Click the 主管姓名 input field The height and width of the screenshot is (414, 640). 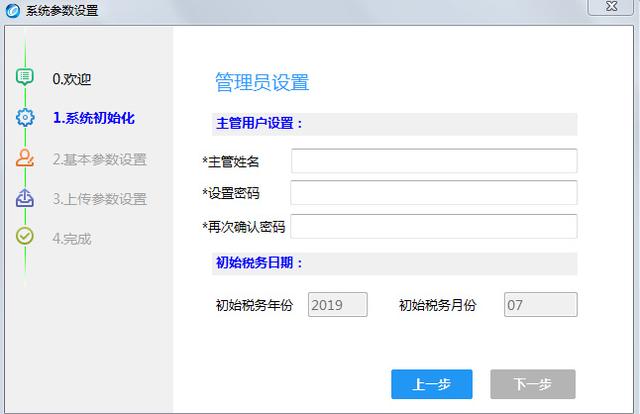click(x=434, y=161)
